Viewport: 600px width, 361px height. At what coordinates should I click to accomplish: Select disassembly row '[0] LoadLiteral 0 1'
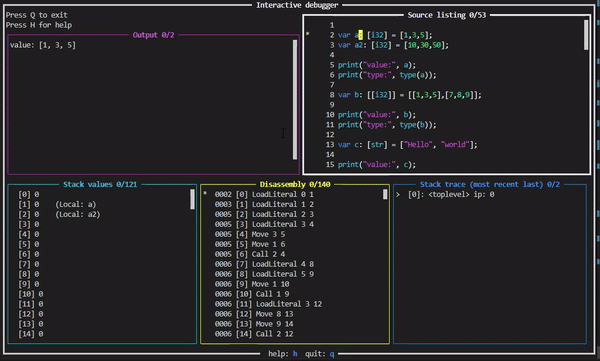click(264, 194)
